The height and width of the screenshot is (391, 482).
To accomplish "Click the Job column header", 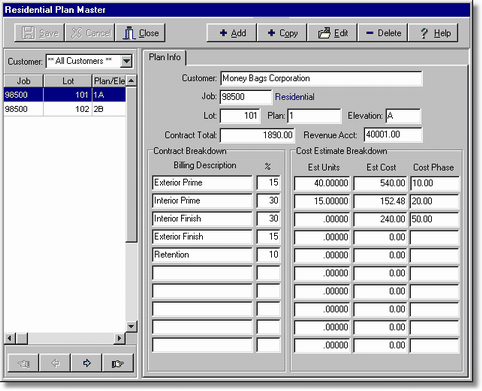I will tap(23, 81).
